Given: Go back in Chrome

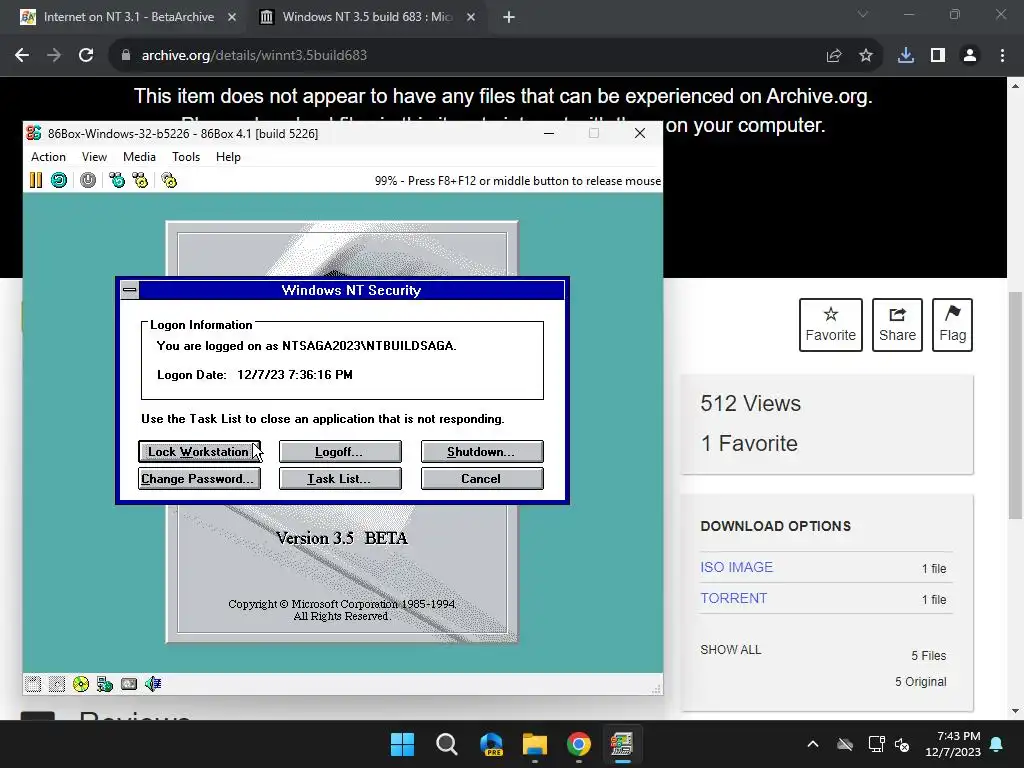Looking at the screenshot, I should [x=22, y=56].
